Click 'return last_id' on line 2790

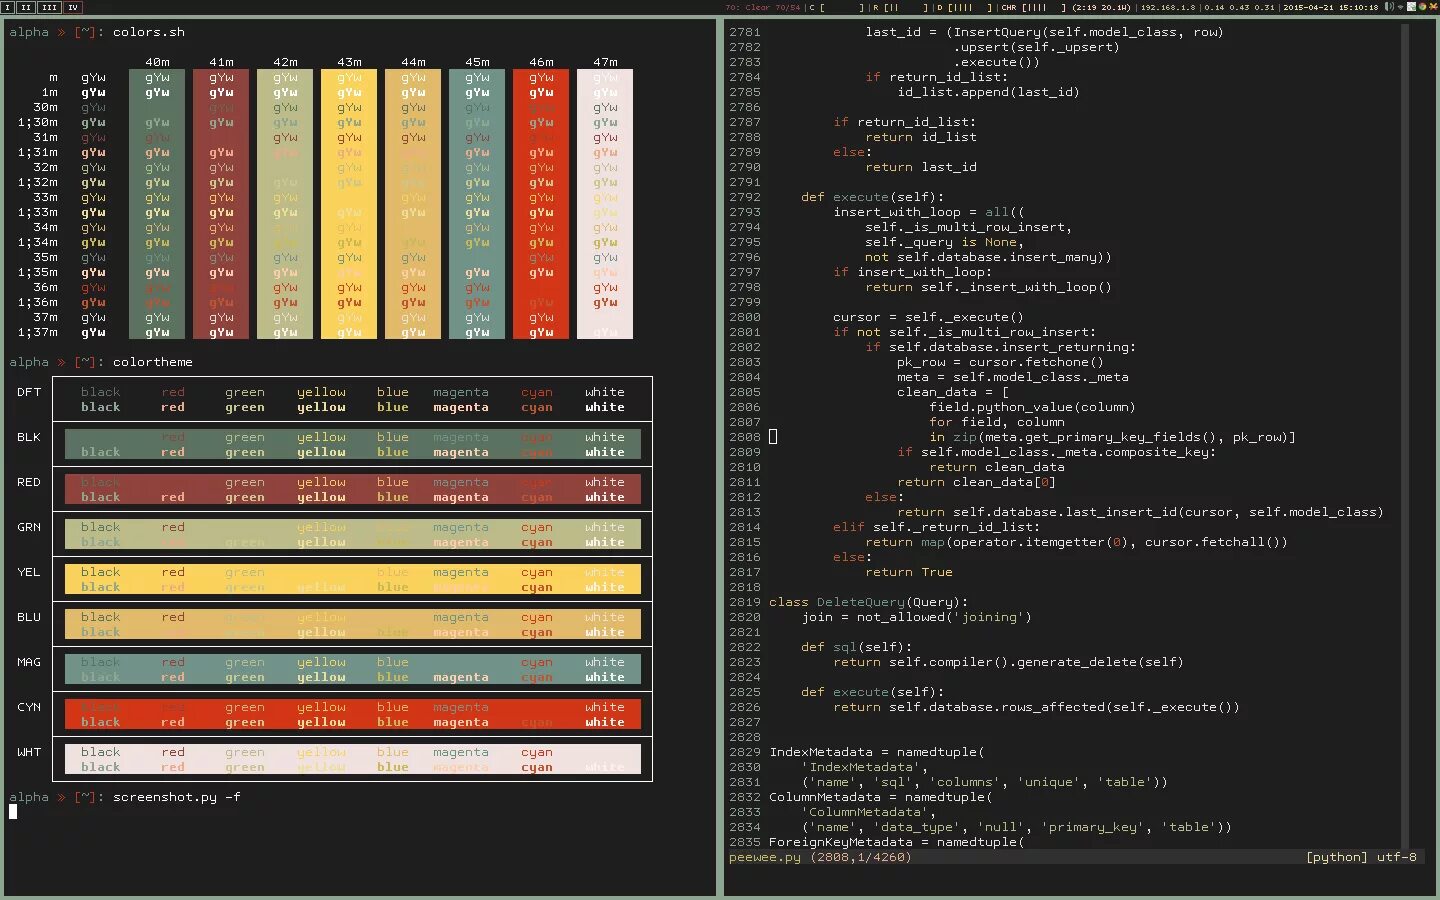coord(921,167)
